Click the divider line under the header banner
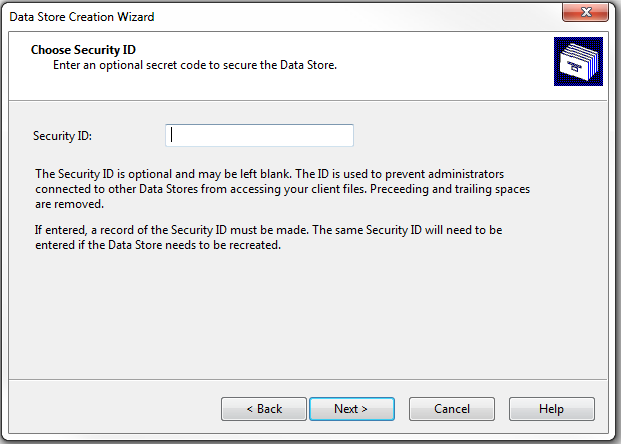This screenshot has width=621, height=444. coord(308,101)
